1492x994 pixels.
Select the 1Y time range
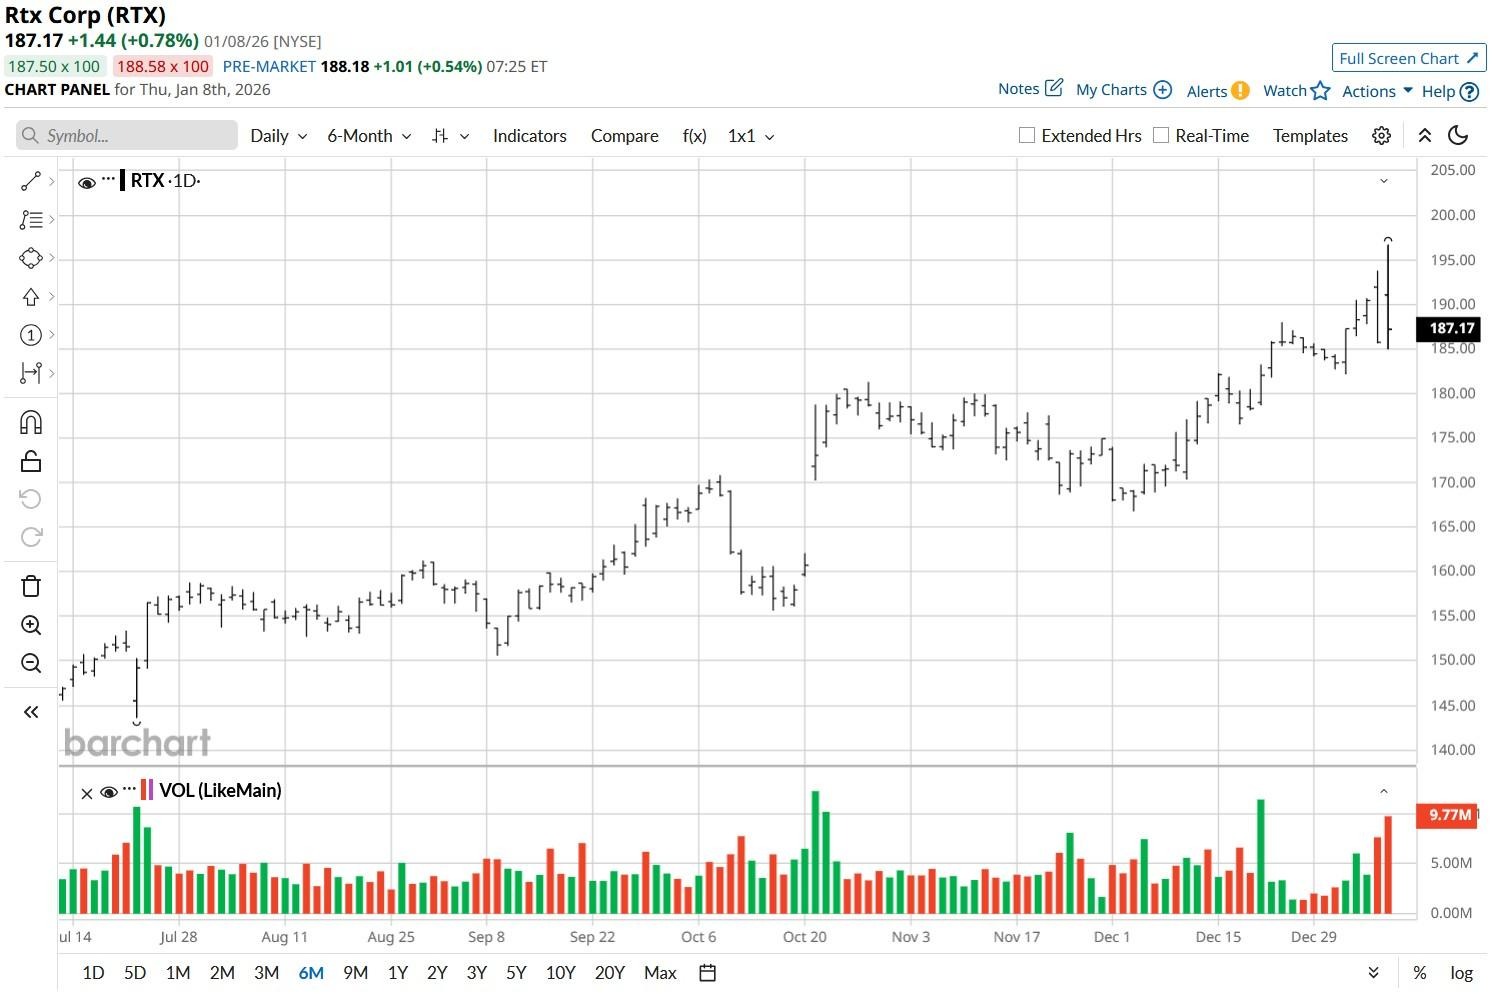tap(397, 973)
